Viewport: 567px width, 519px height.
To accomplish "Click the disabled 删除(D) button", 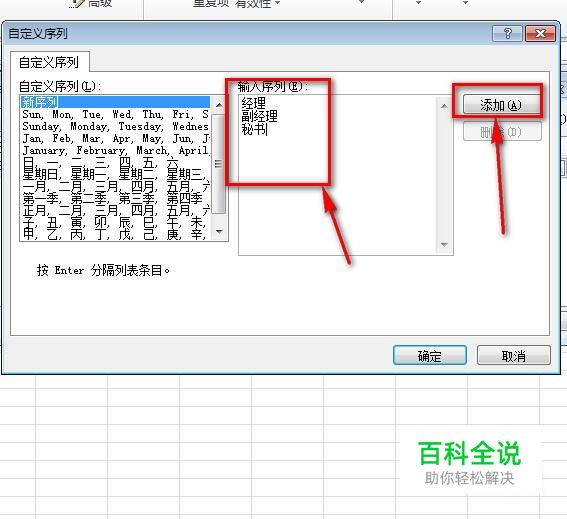I will (x=502, y=132).
